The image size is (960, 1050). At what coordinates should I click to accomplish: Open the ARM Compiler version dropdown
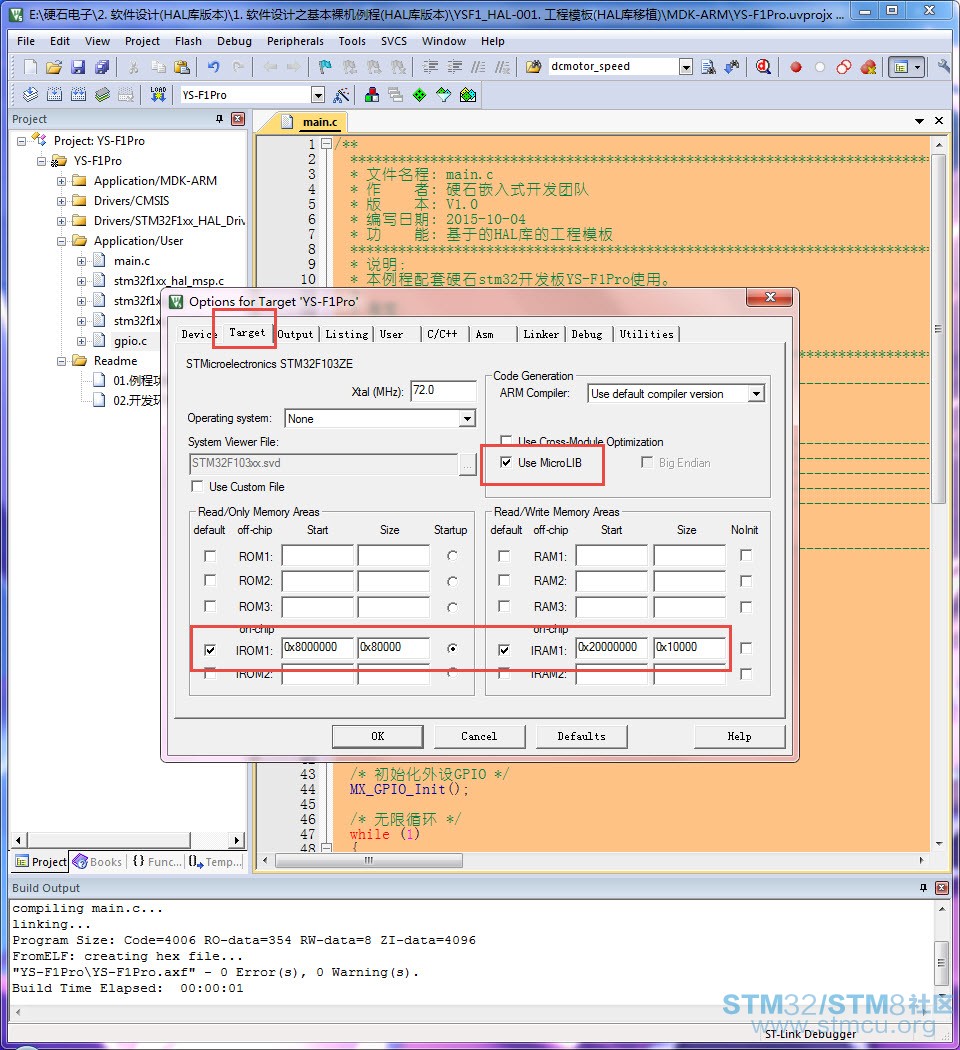pyautogui.click(x=756, y=394)
